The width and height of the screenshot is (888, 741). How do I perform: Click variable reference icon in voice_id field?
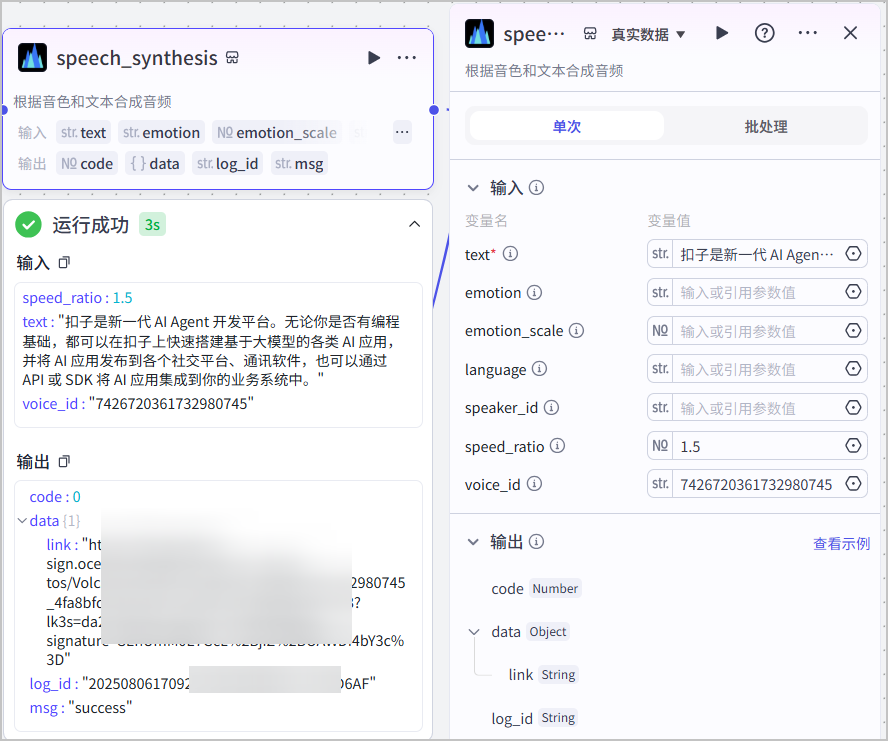(x=853, y=484)
